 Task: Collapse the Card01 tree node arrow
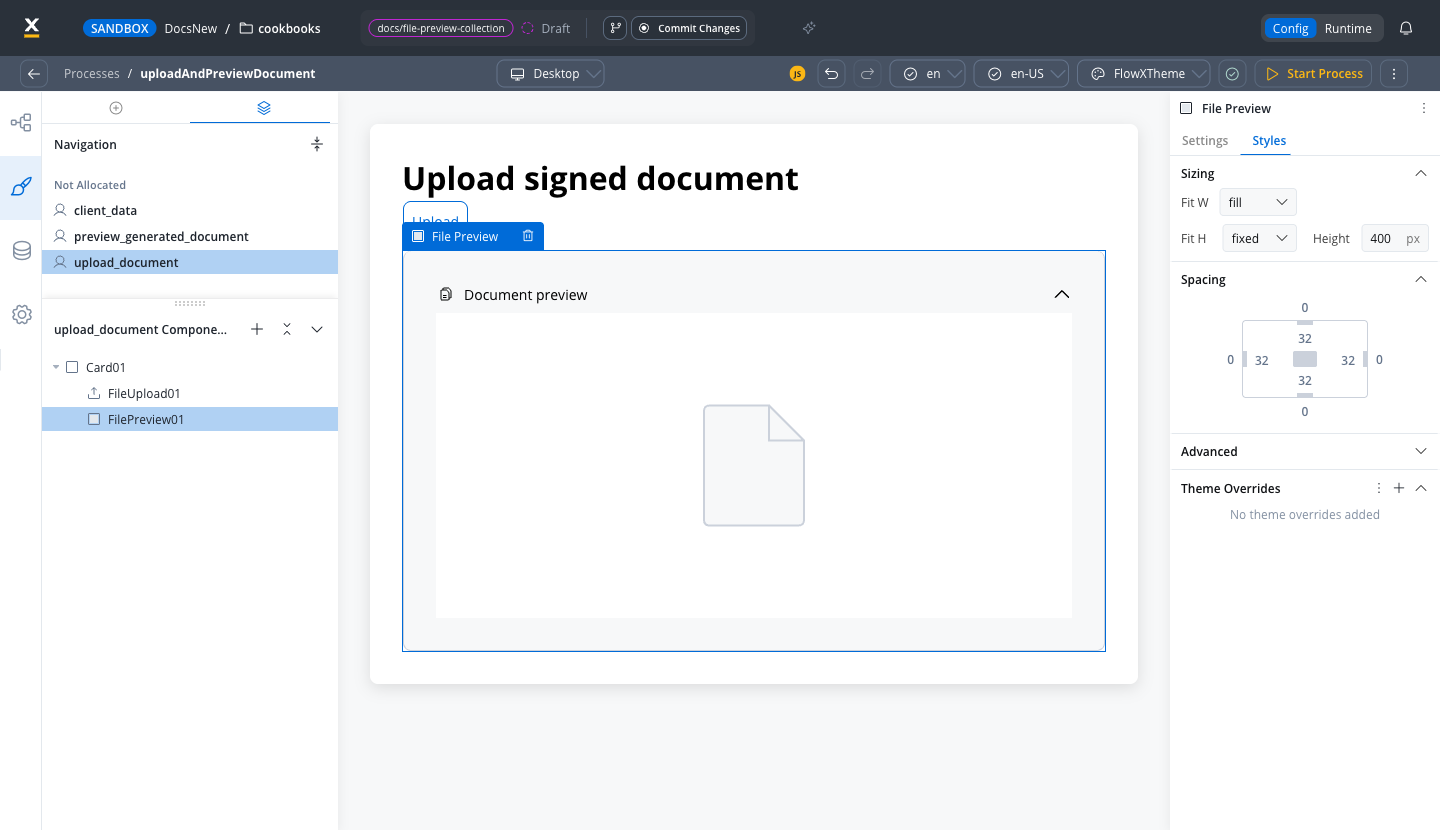coord(56,367)
